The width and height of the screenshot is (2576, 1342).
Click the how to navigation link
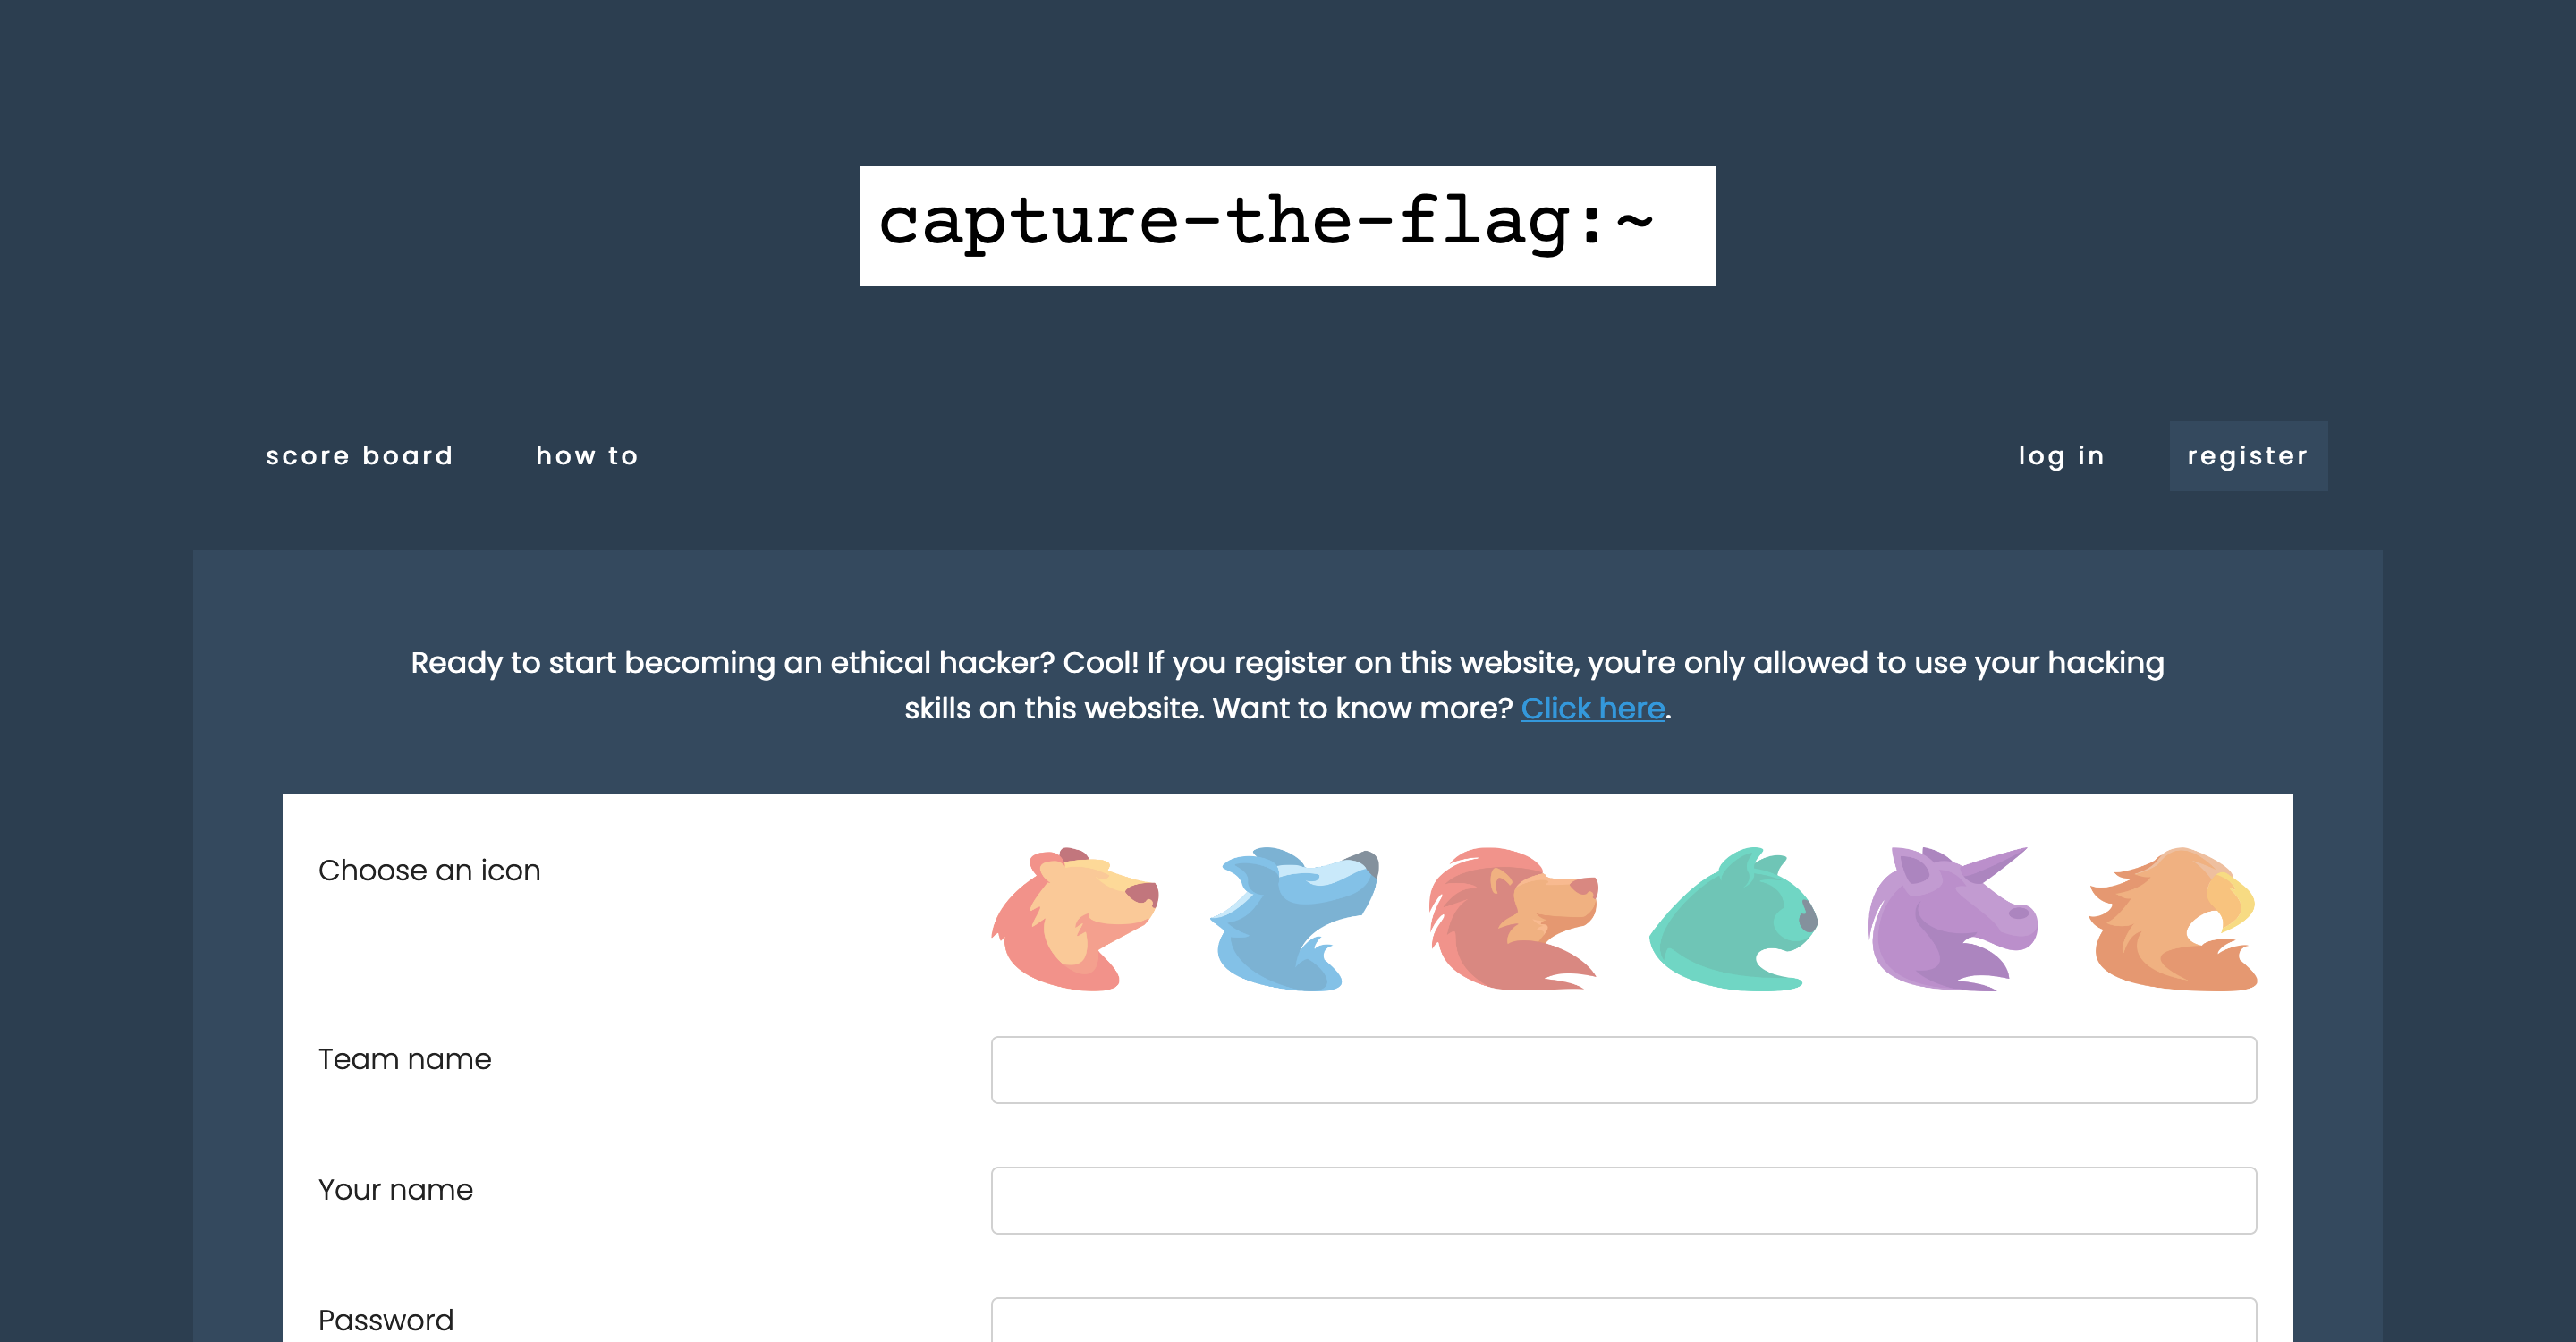[588, 454]
